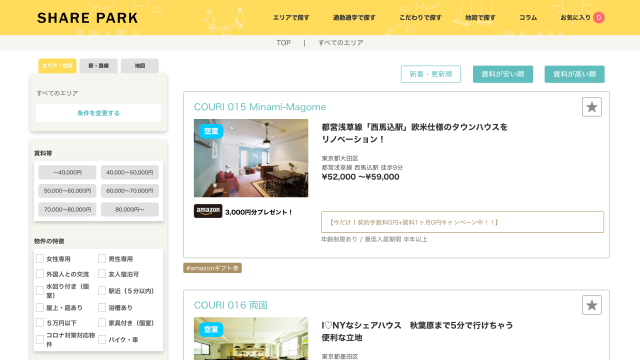Check the 男性専用 checkbox

coord(102,258)
